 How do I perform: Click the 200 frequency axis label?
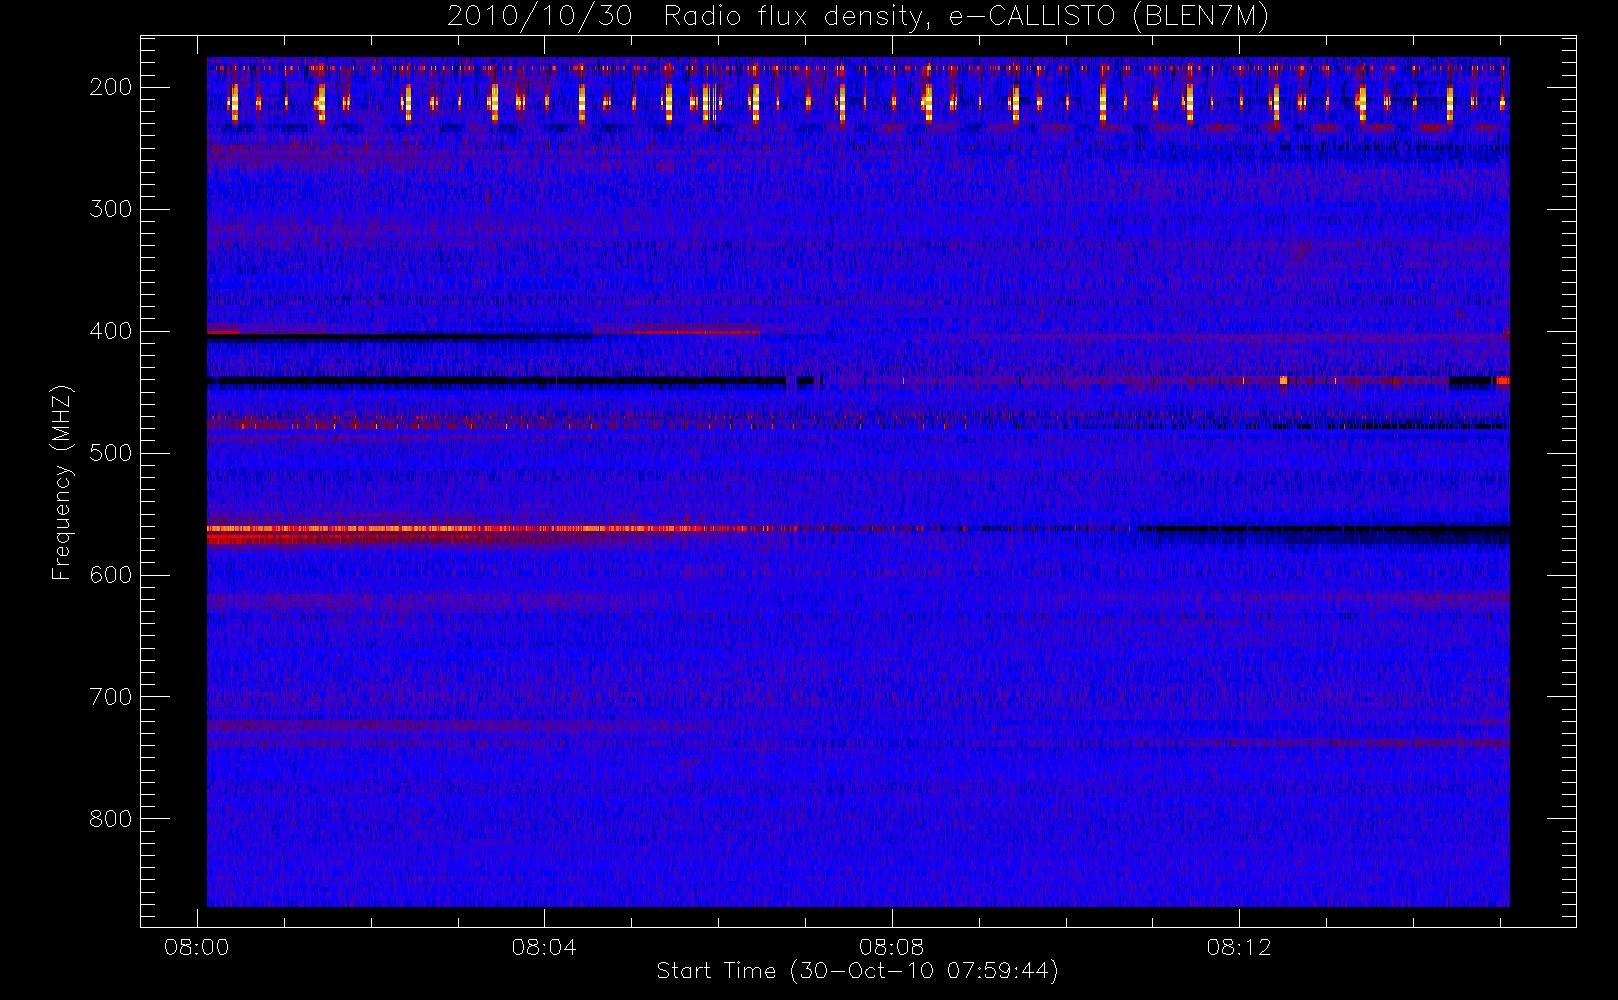(x=110, y=87)
